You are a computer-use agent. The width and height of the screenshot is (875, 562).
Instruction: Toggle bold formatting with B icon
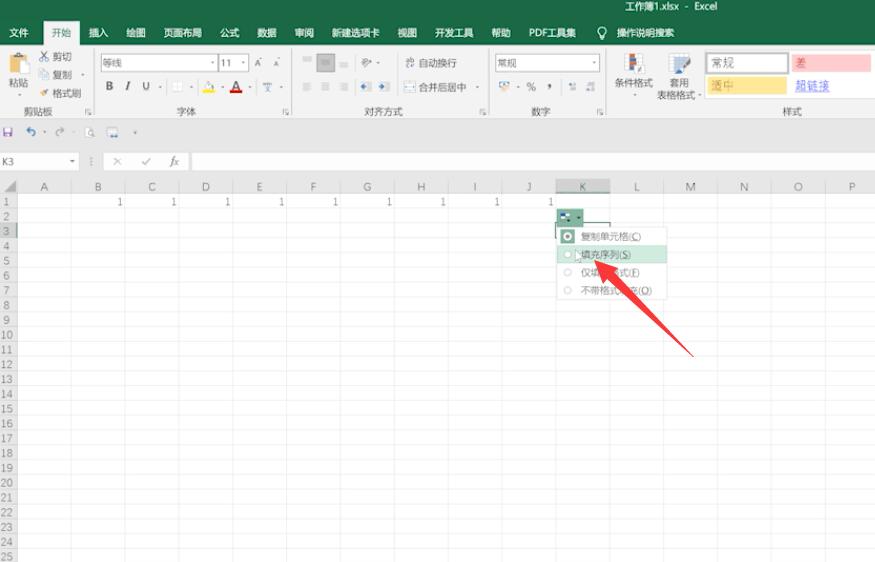click(x=109, y=86)
